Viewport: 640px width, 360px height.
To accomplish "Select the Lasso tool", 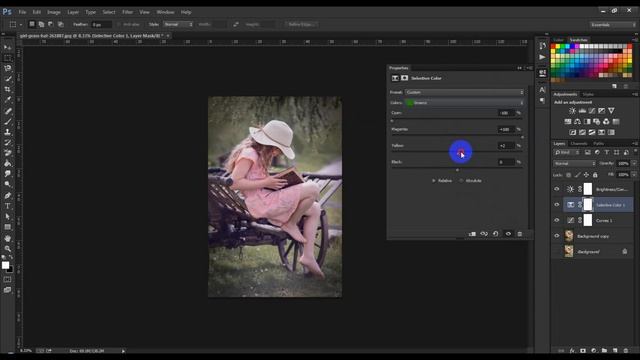I will pos(7,68).
